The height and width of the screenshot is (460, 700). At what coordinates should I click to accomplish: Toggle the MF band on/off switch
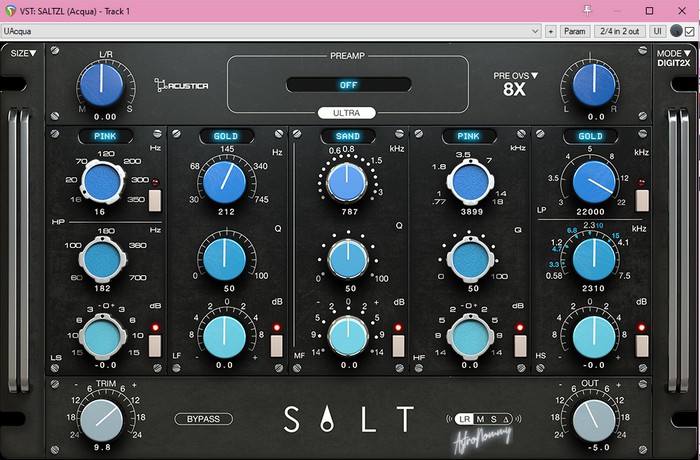[x=398, y=345]
